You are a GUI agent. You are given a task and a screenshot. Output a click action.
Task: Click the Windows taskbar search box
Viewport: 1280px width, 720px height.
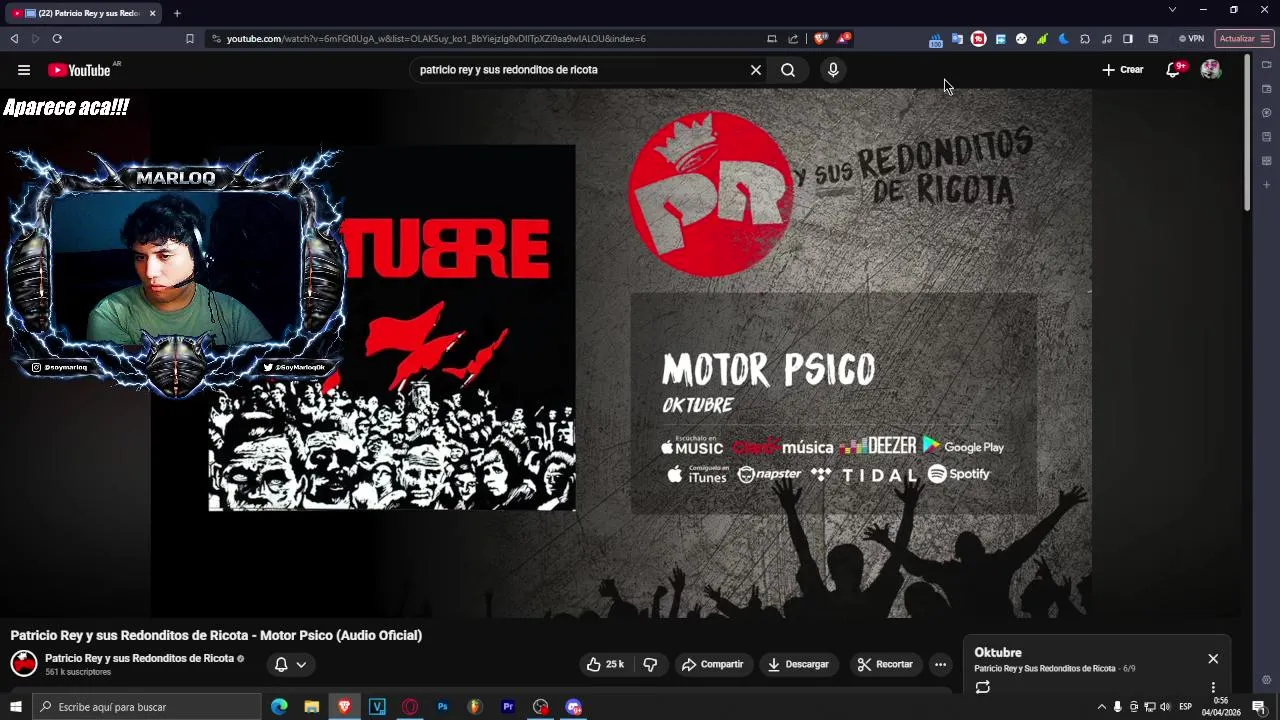[x=147, y=707]
